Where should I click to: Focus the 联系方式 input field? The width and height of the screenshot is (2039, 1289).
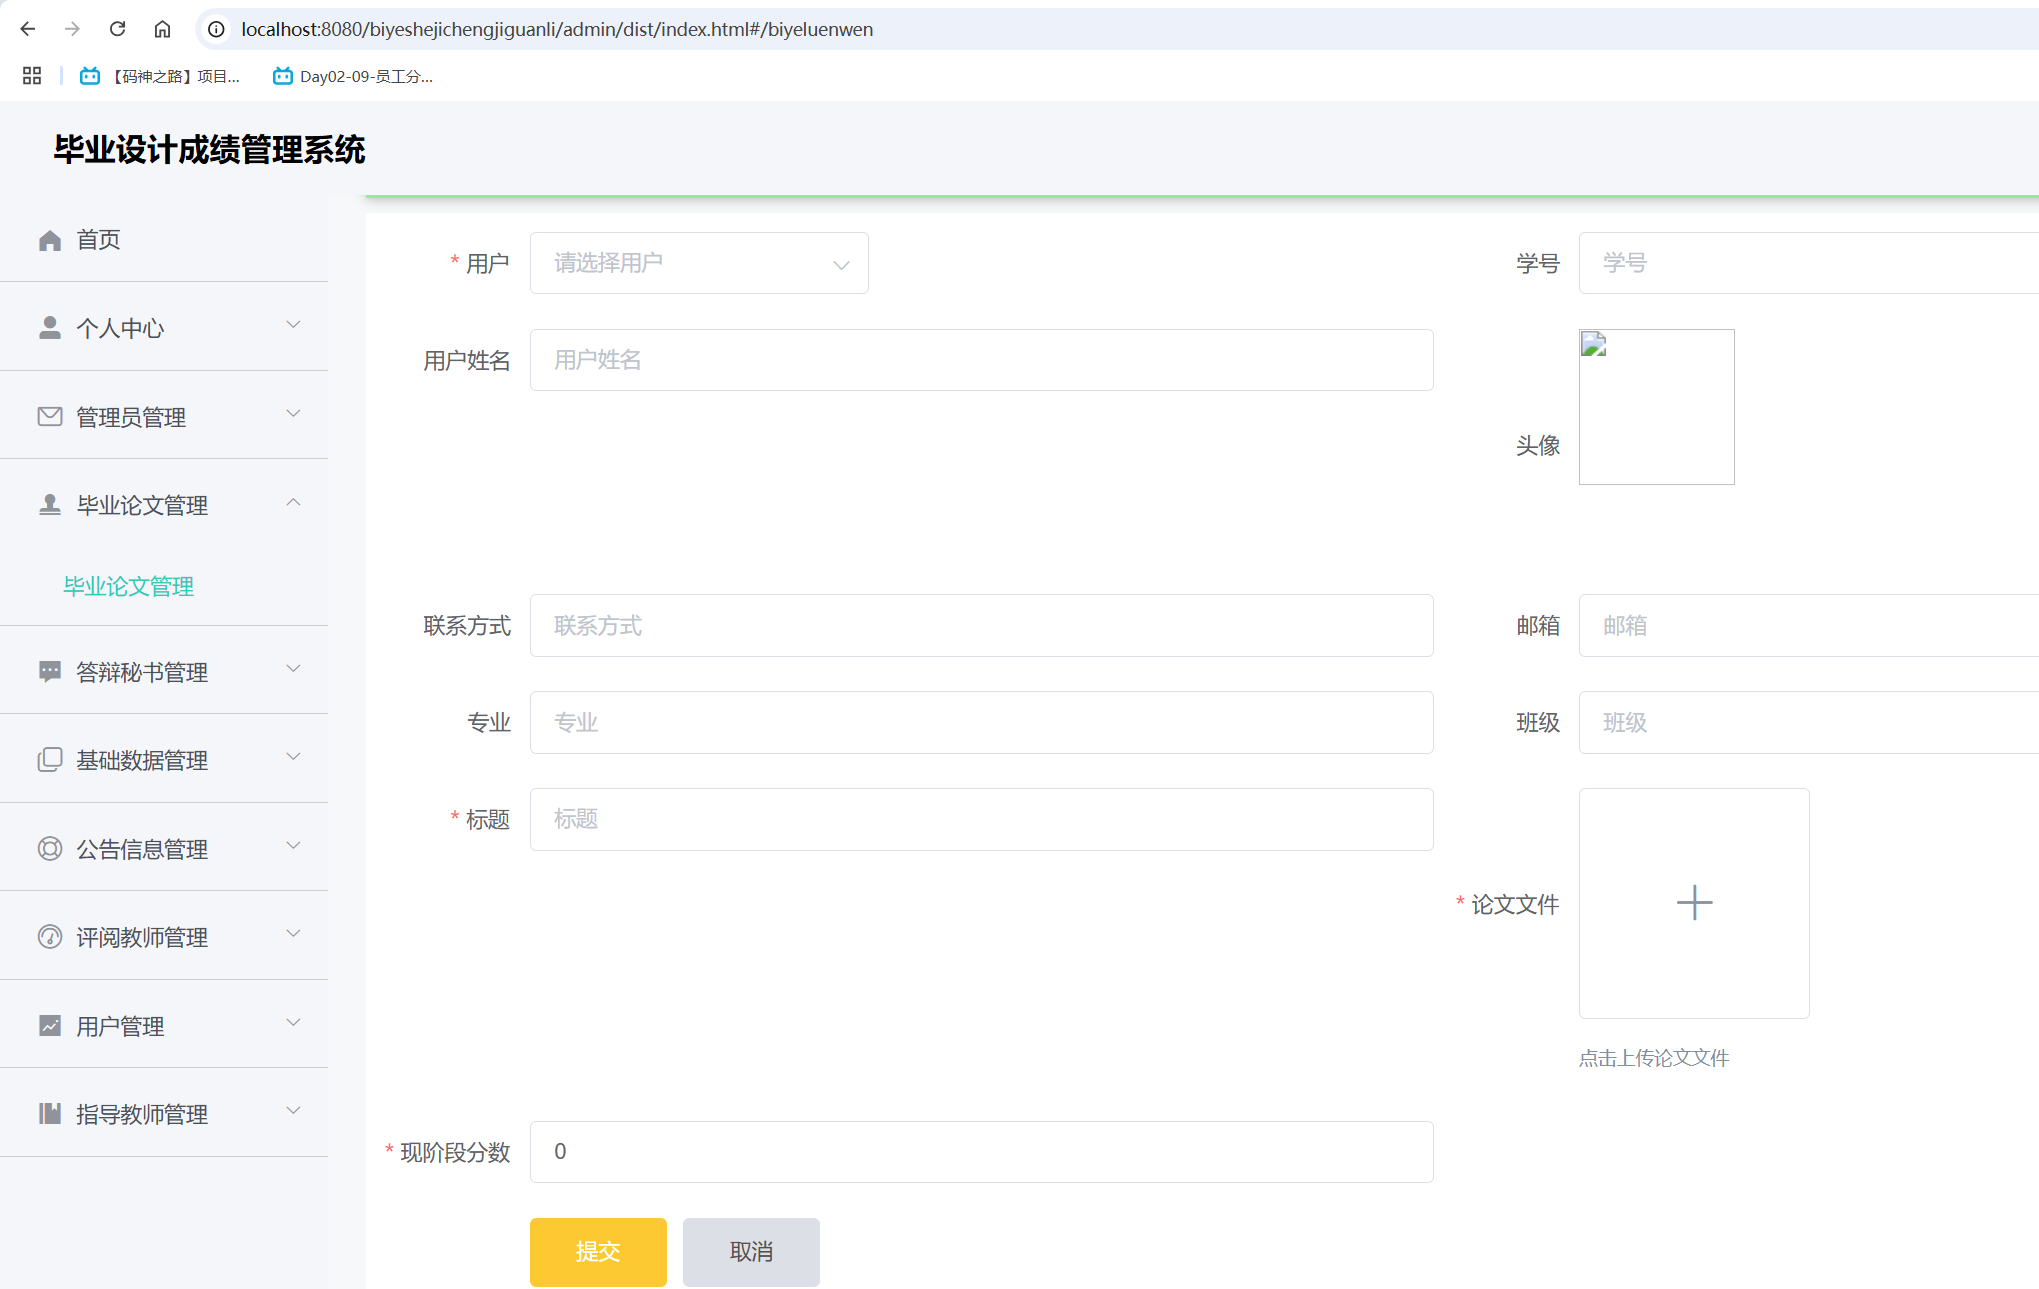tap(981, 626)
